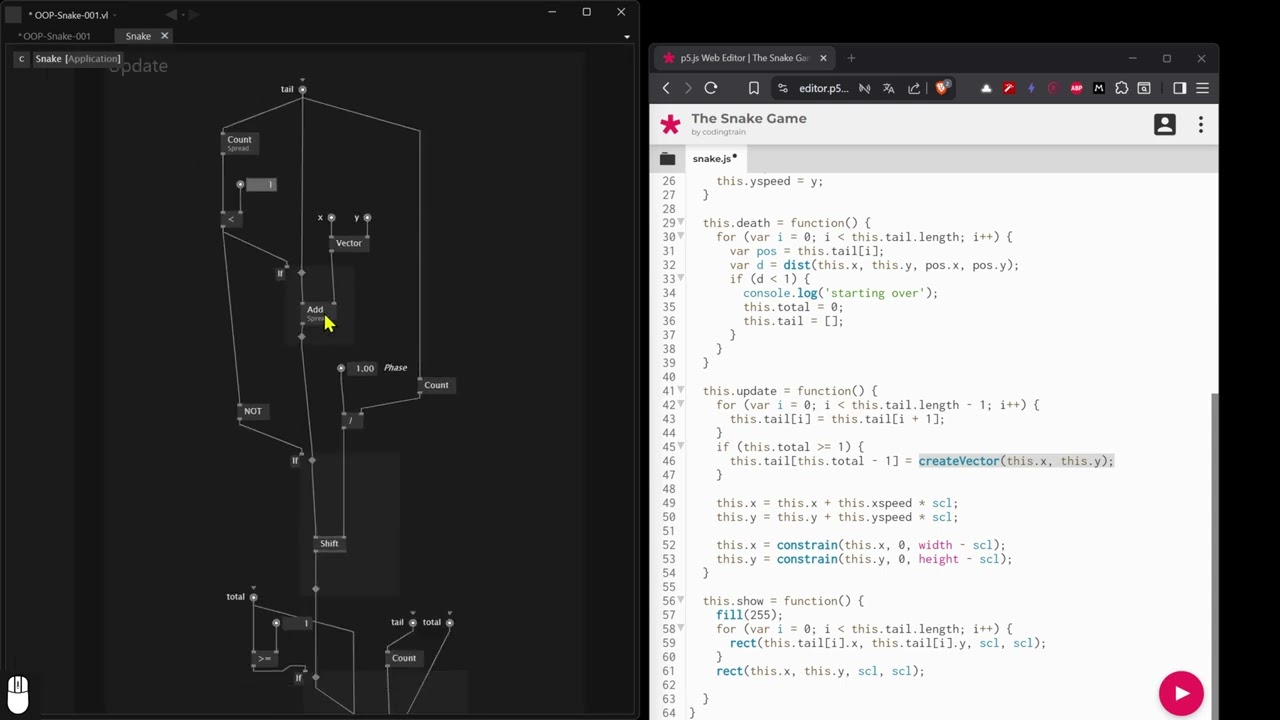Click the C category button beside Snake
1280x720 pixels.
[x=21, y=59]
